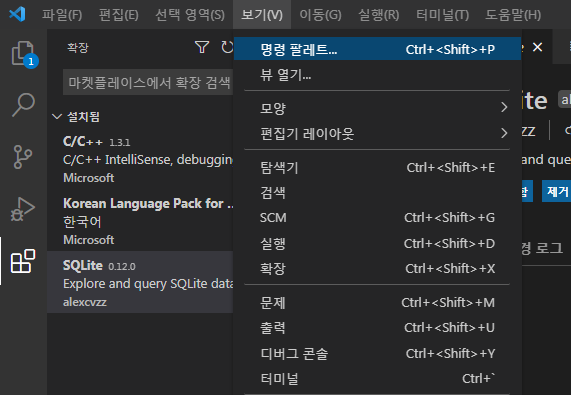Viewport: 571px width, 395px height.
Task: Open the Source Control activity bar icon
Action: pyautogui.click(x=23, y=157)
